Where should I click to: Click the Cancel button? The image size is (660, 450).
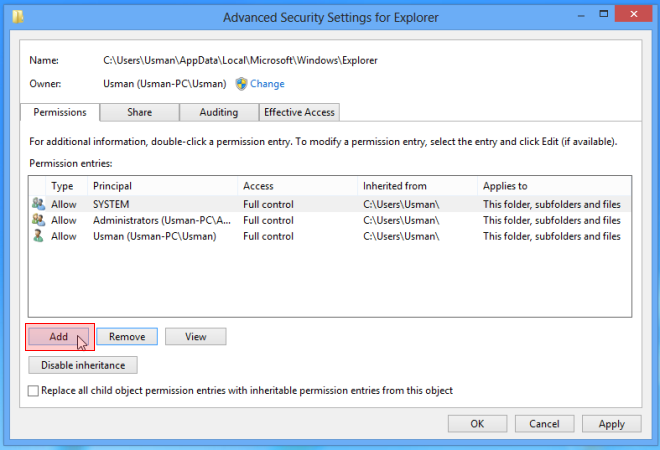point(545,424)
